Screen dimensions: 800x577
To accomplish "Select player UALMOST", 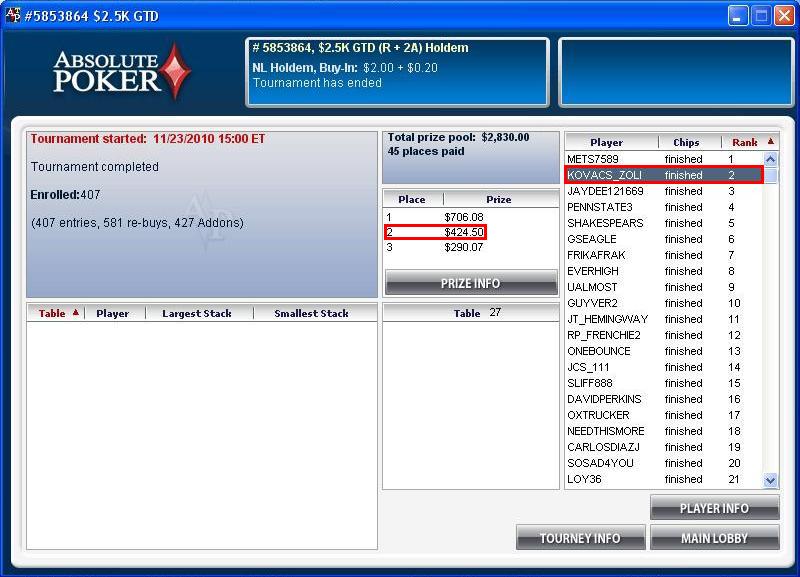I will tap(664, 287).
